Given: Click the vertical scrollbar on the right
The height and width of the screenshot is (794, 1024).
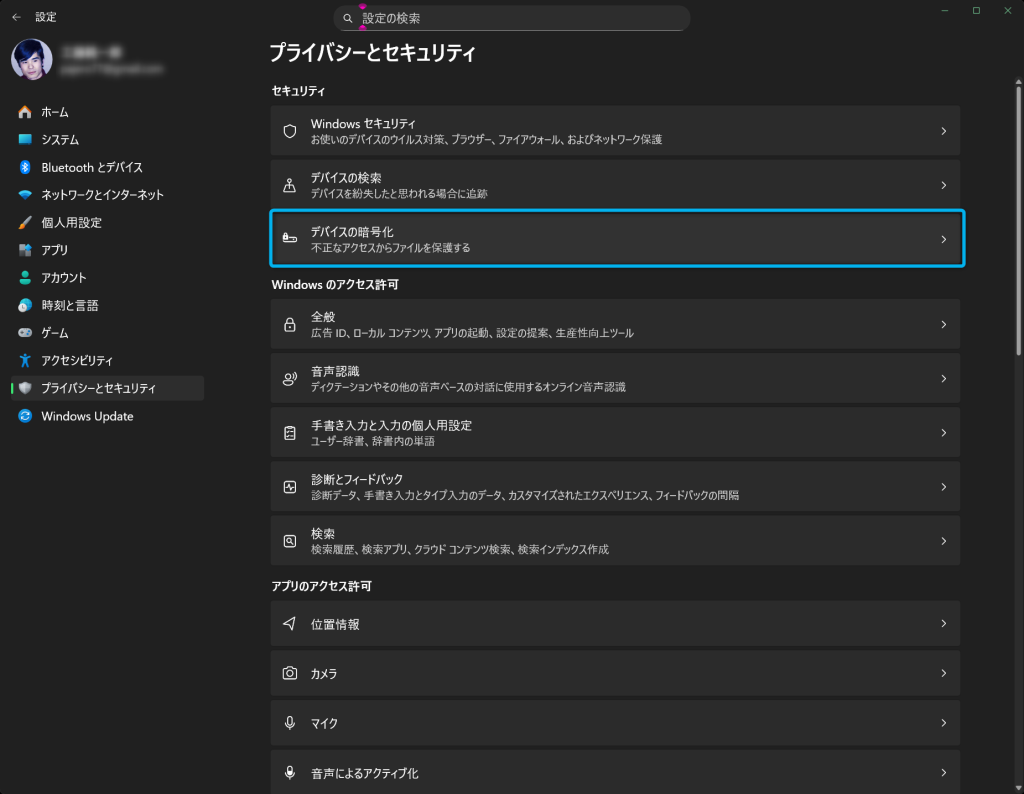Looking at the screenshot, I should click(x=1018, y=200).
